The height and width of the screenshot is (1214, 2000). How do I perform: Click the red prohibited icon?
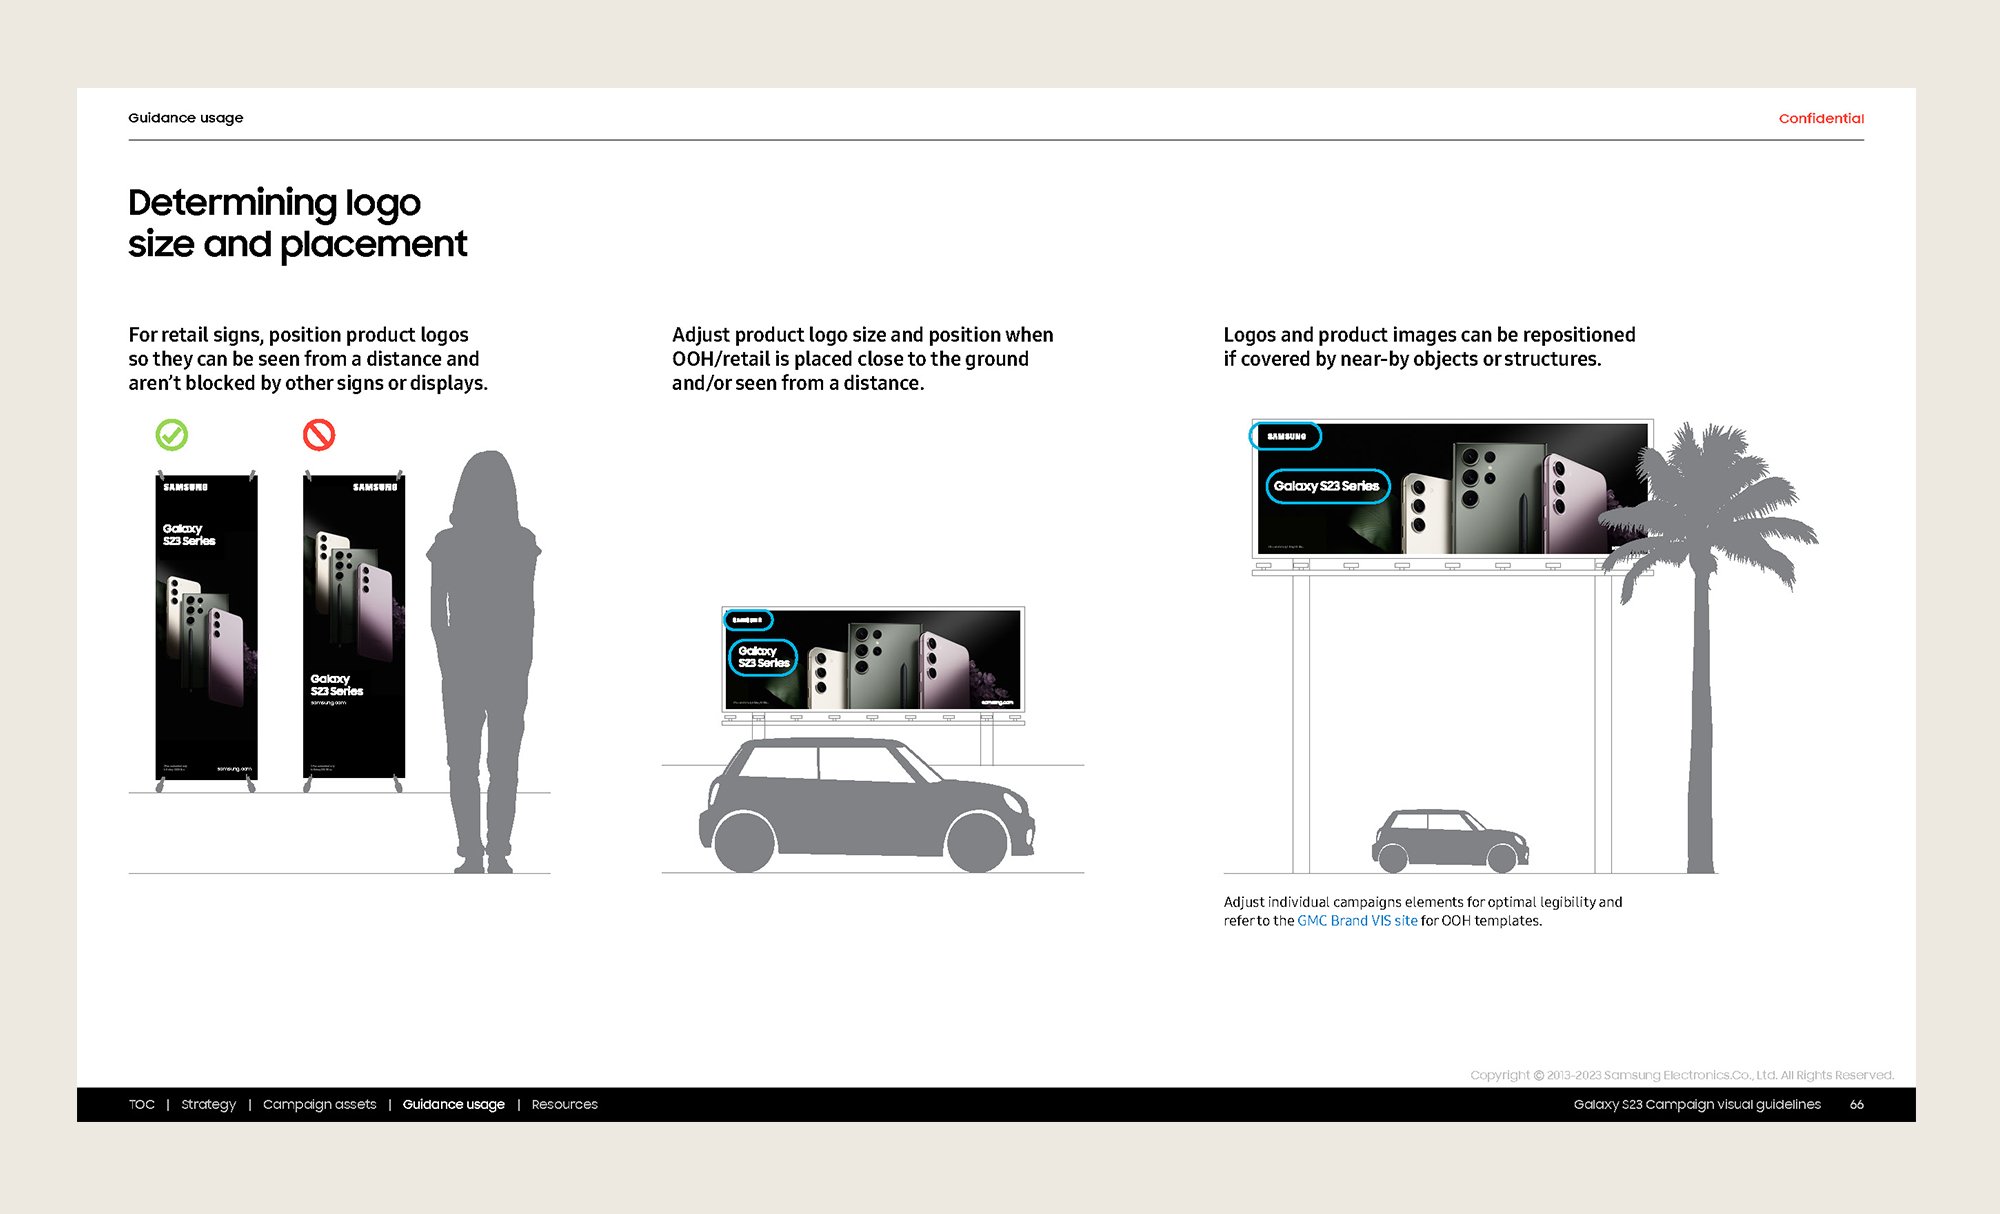point(319,435)
